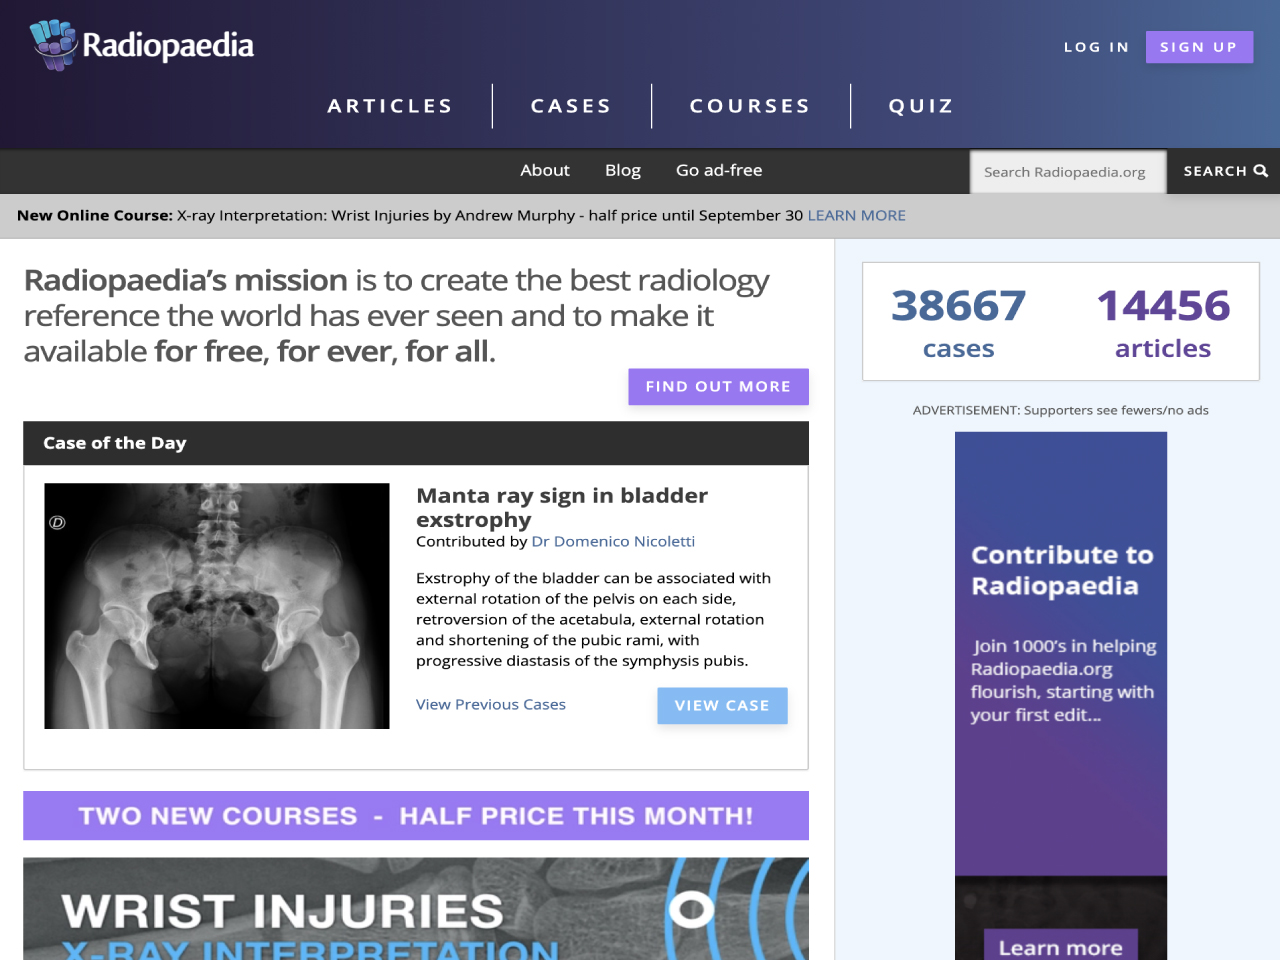Click the Search button with magnifier
The width and height of the screenshot is (1280, 960).
pyautogui.click(x=1224, y=171)
